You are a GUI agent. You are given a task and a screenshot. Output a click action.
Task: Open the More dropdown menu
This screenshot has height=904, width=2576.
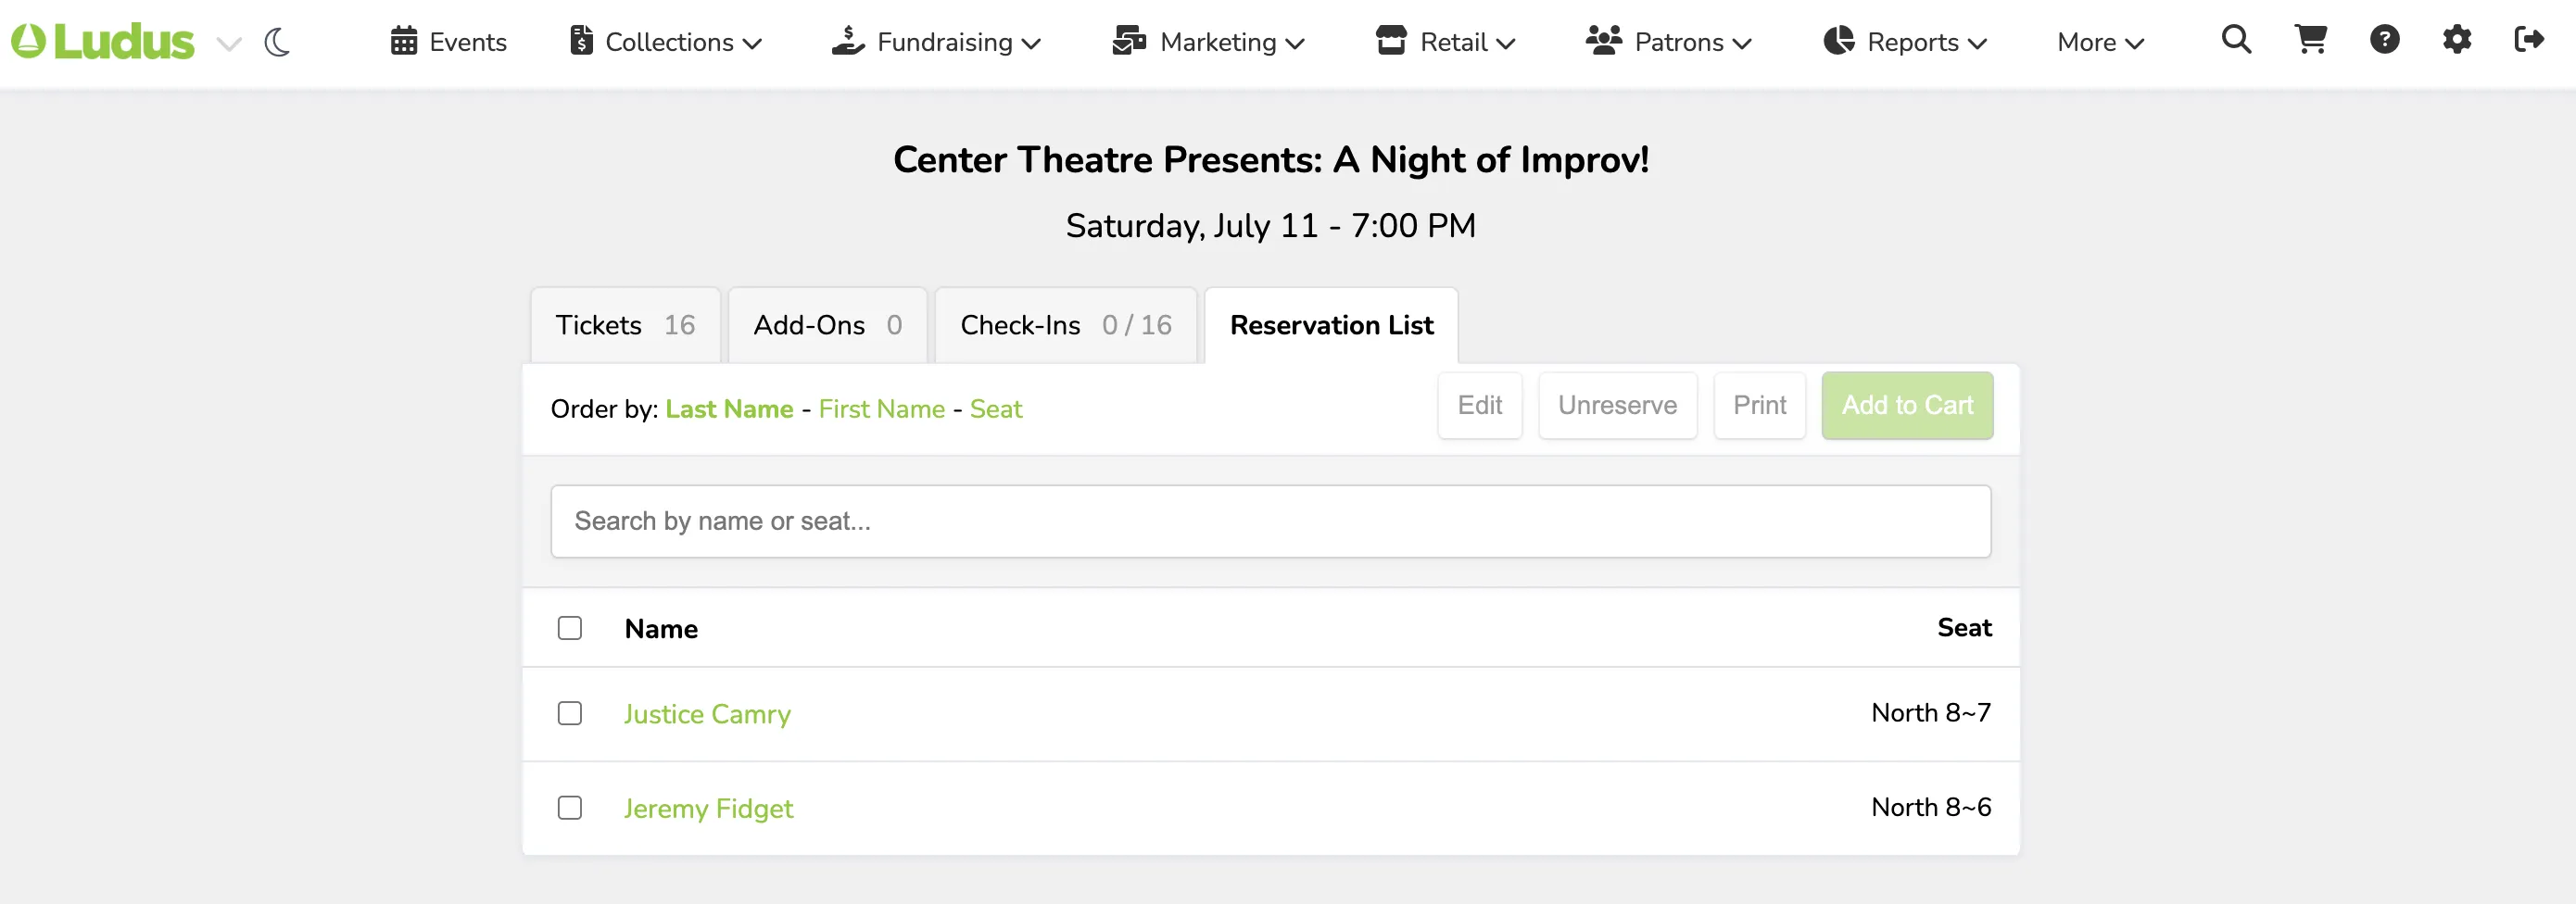click(2100, 43)
